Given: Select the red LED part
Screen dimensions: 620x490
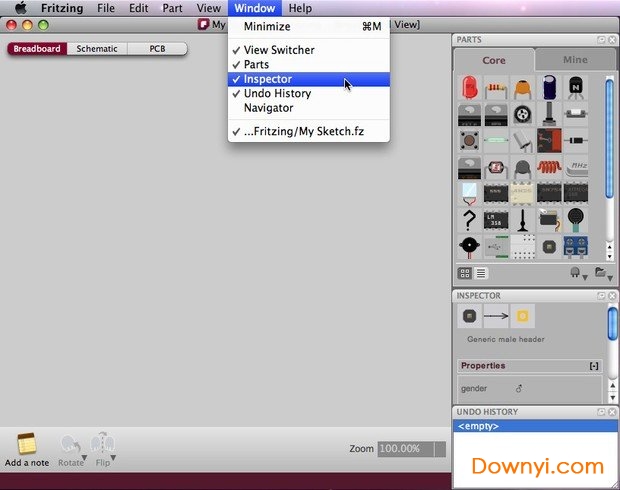Looking at the screenshot, I should pyautogui.click(x=469, y=88).
